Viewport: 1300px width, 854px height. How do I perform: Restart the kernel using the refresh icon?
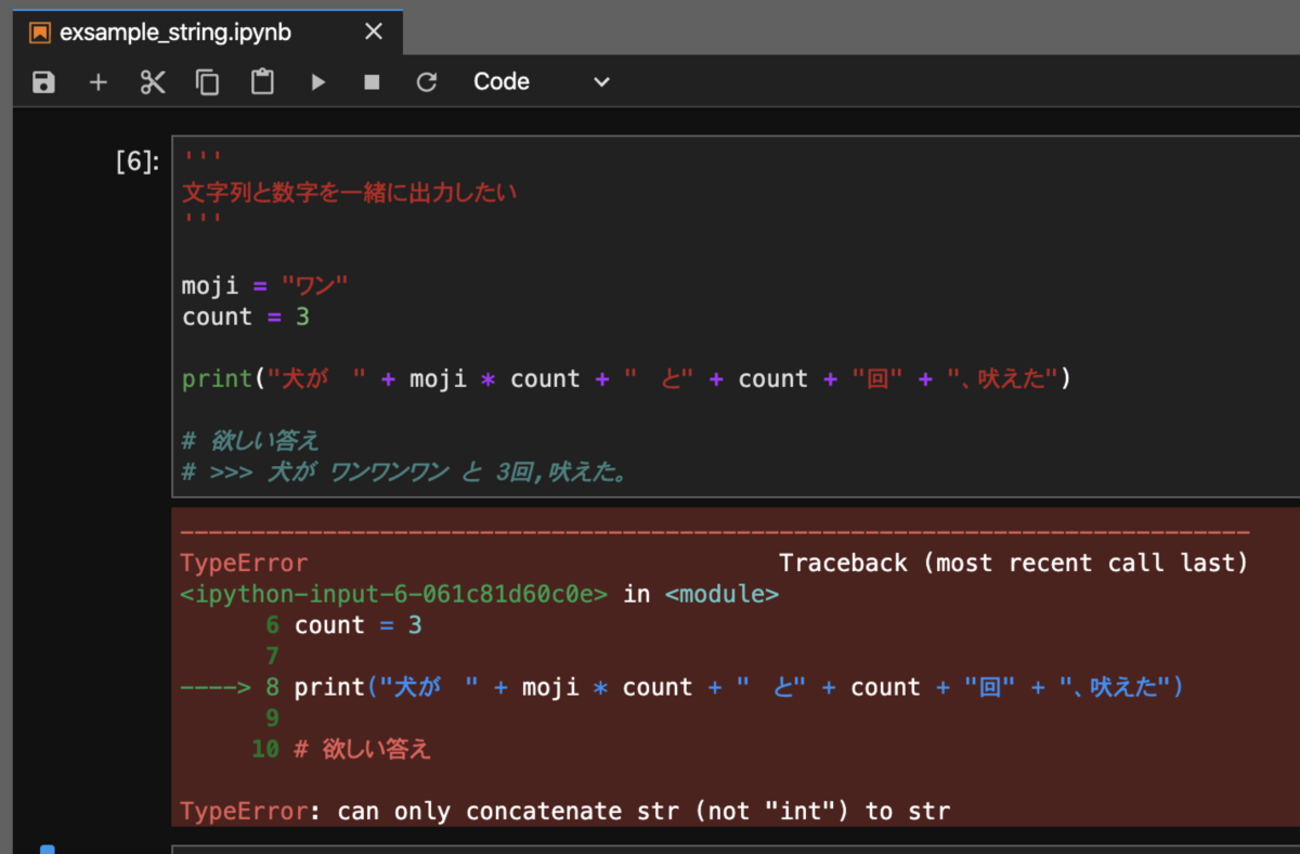(427, 82)
